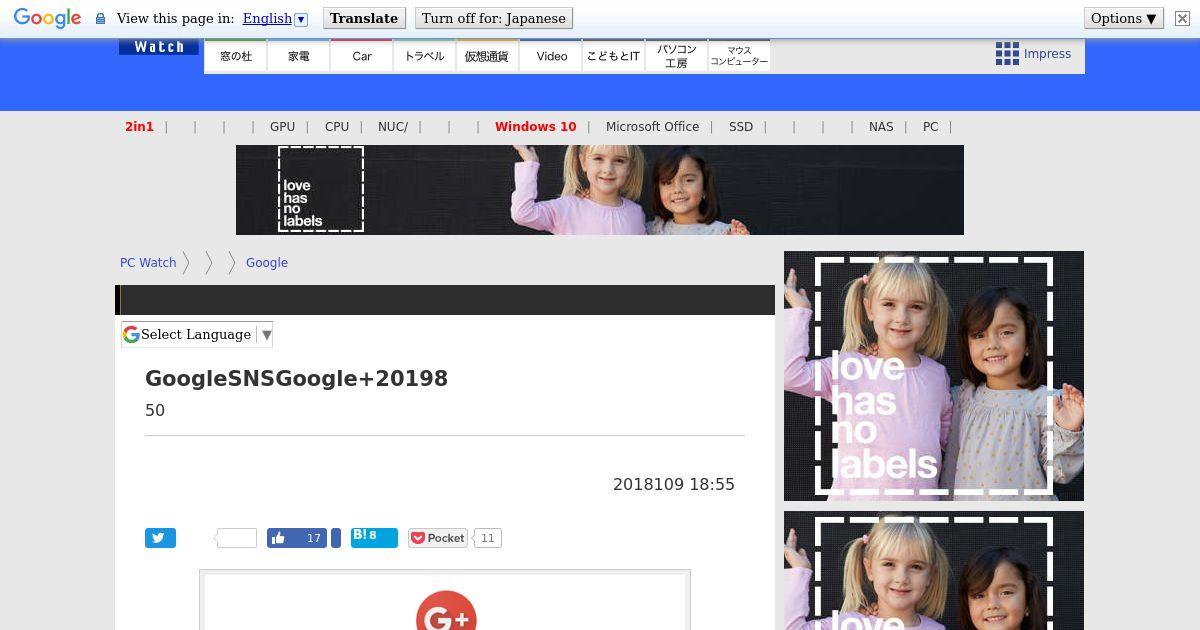Open the GPU topic link

point(282,127)
